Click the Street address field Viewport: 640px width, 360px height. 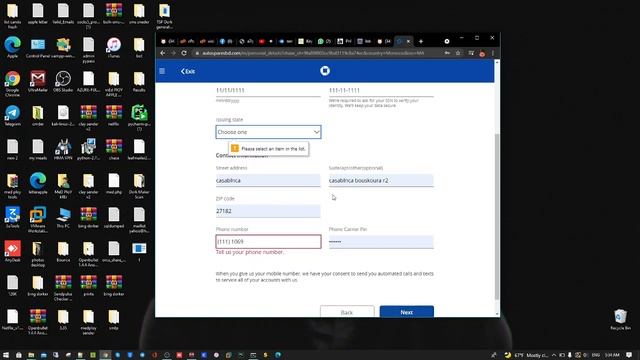point(268,180)
